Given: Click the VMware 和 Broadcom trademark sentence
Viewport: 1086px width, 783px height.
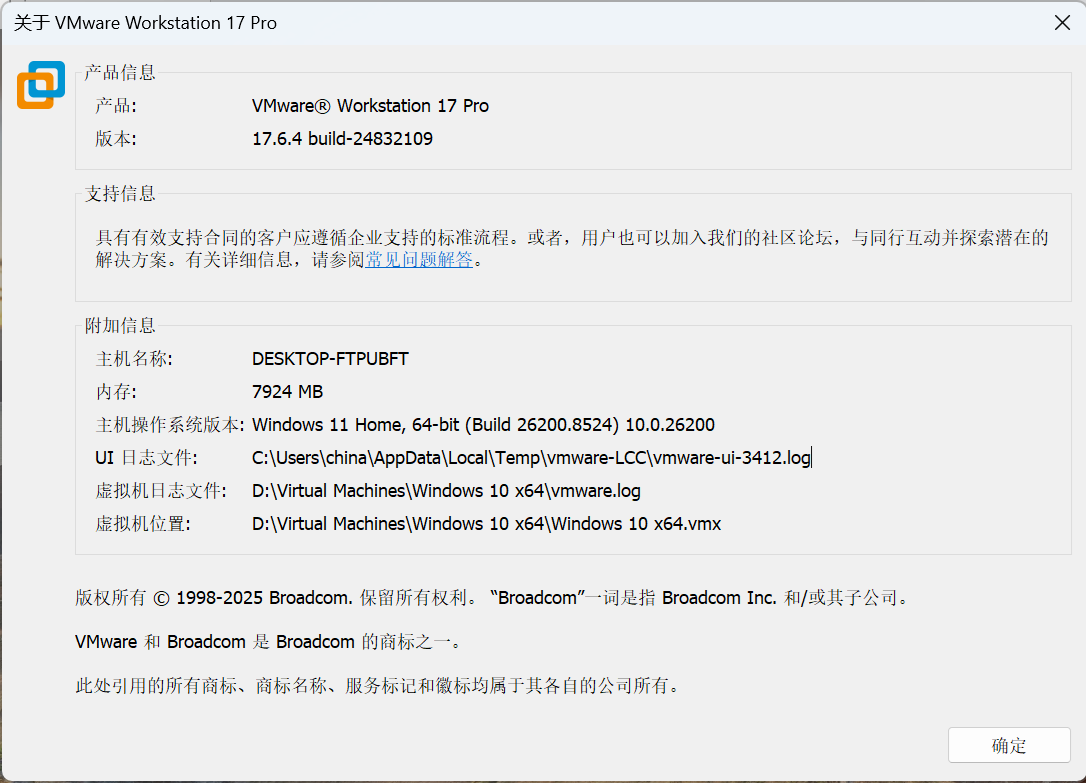Looking at the screenshot, I should coord(269,642).
